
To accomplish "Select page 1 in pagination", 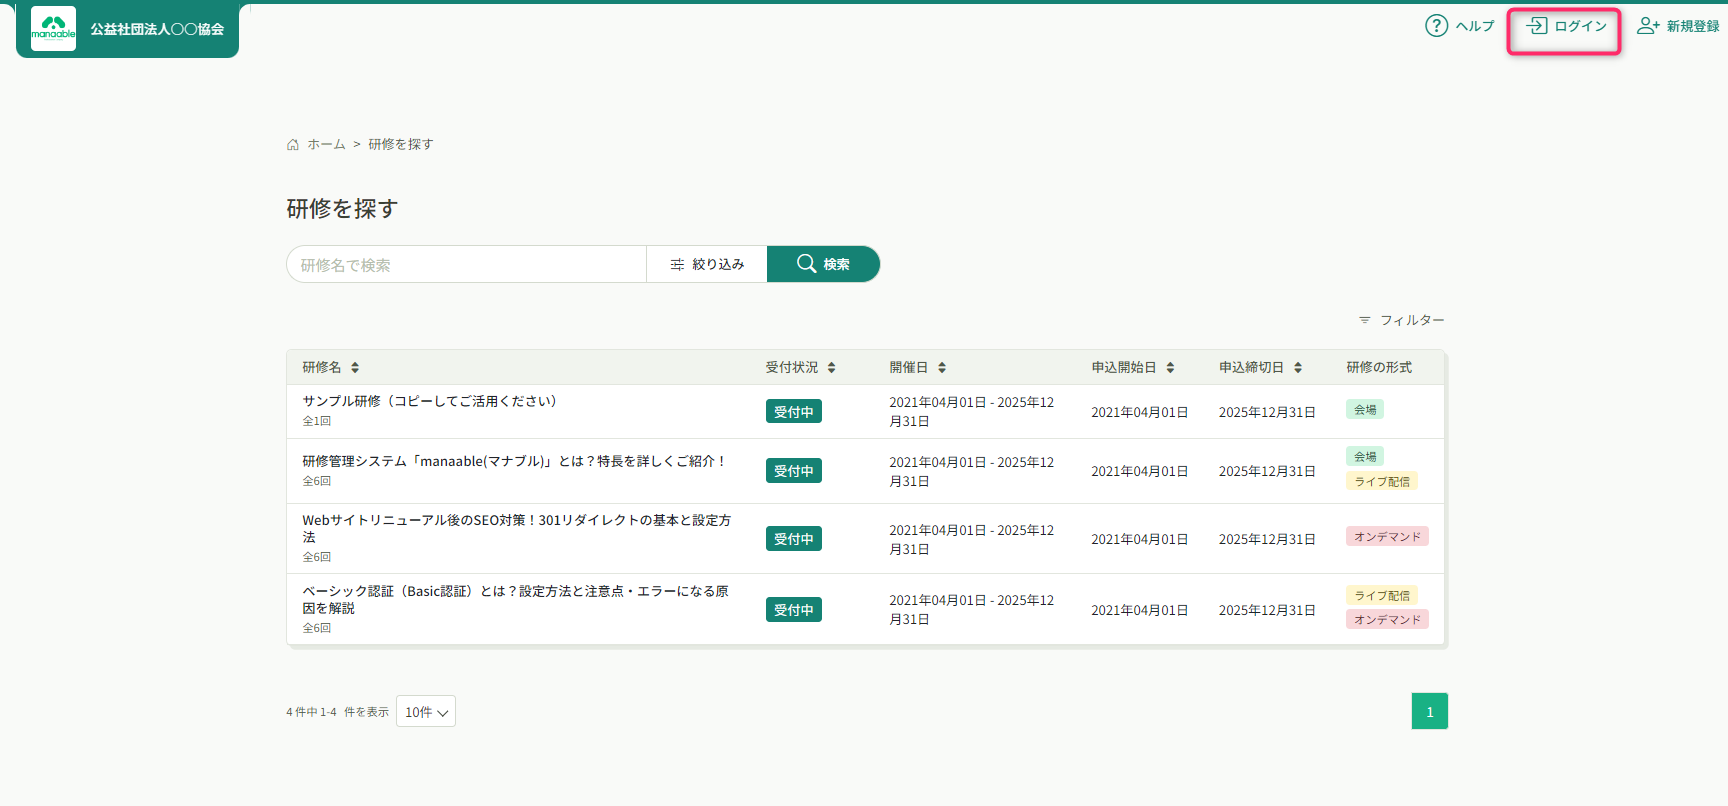I will tap(1429, 712).
